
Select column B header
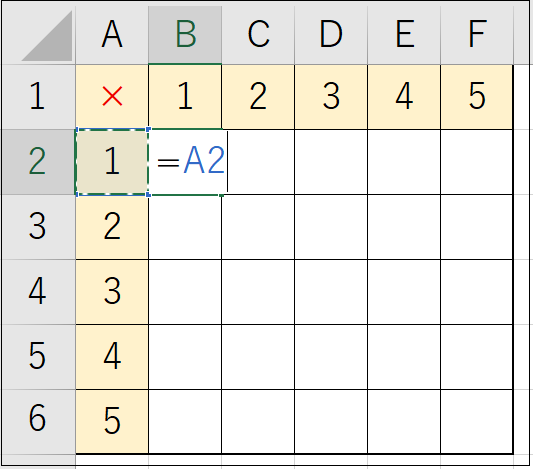(x=185, y=35)
